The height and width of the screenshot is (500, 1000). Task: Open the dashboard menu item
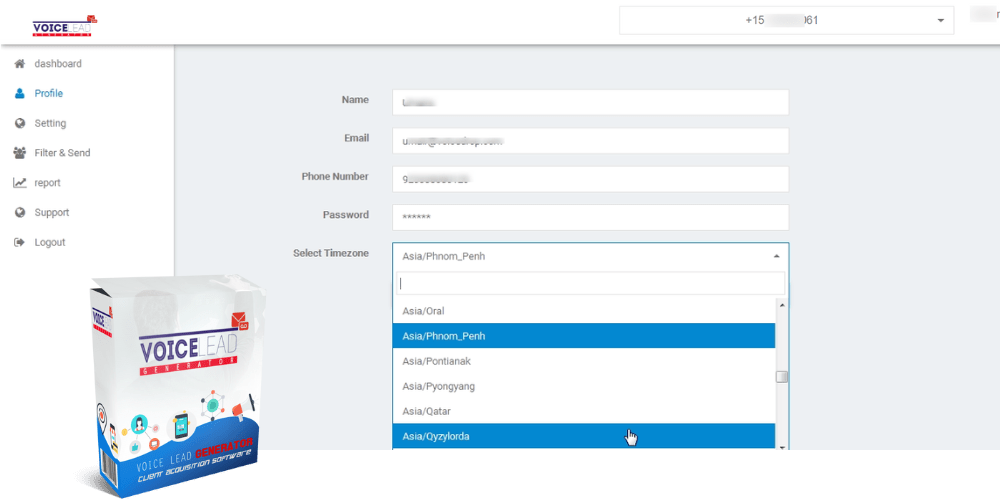pyautogui.click(x=58, y=64)
